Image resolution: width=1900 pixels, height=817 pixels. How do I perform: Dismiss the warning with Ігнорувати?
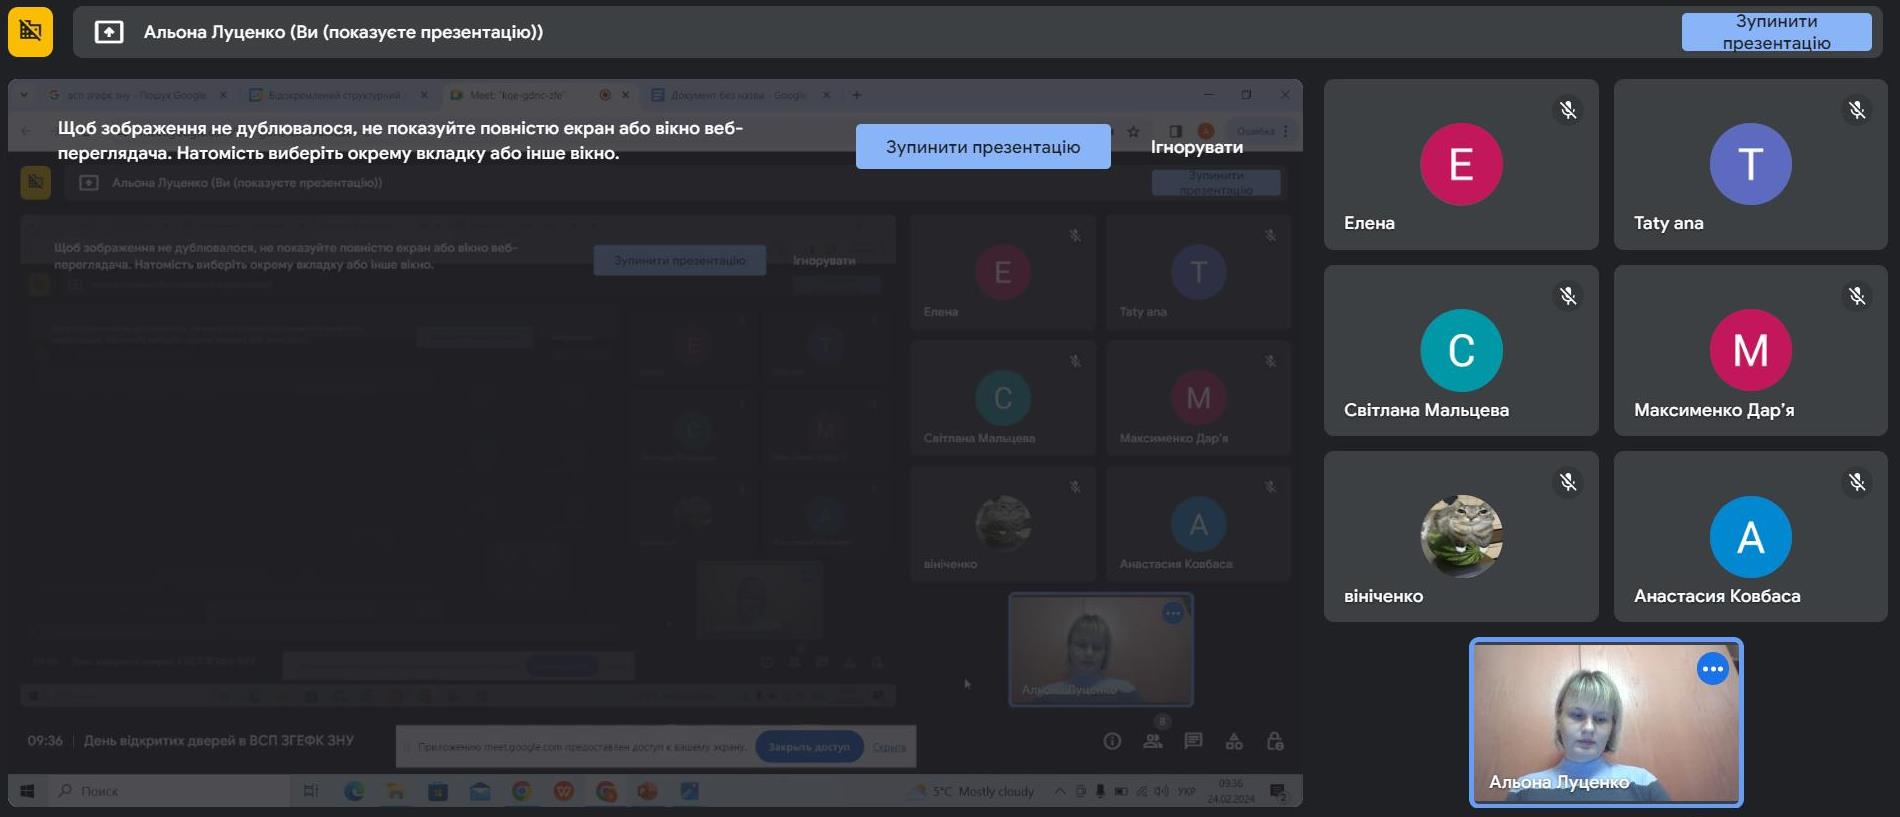pos(1197,147)
